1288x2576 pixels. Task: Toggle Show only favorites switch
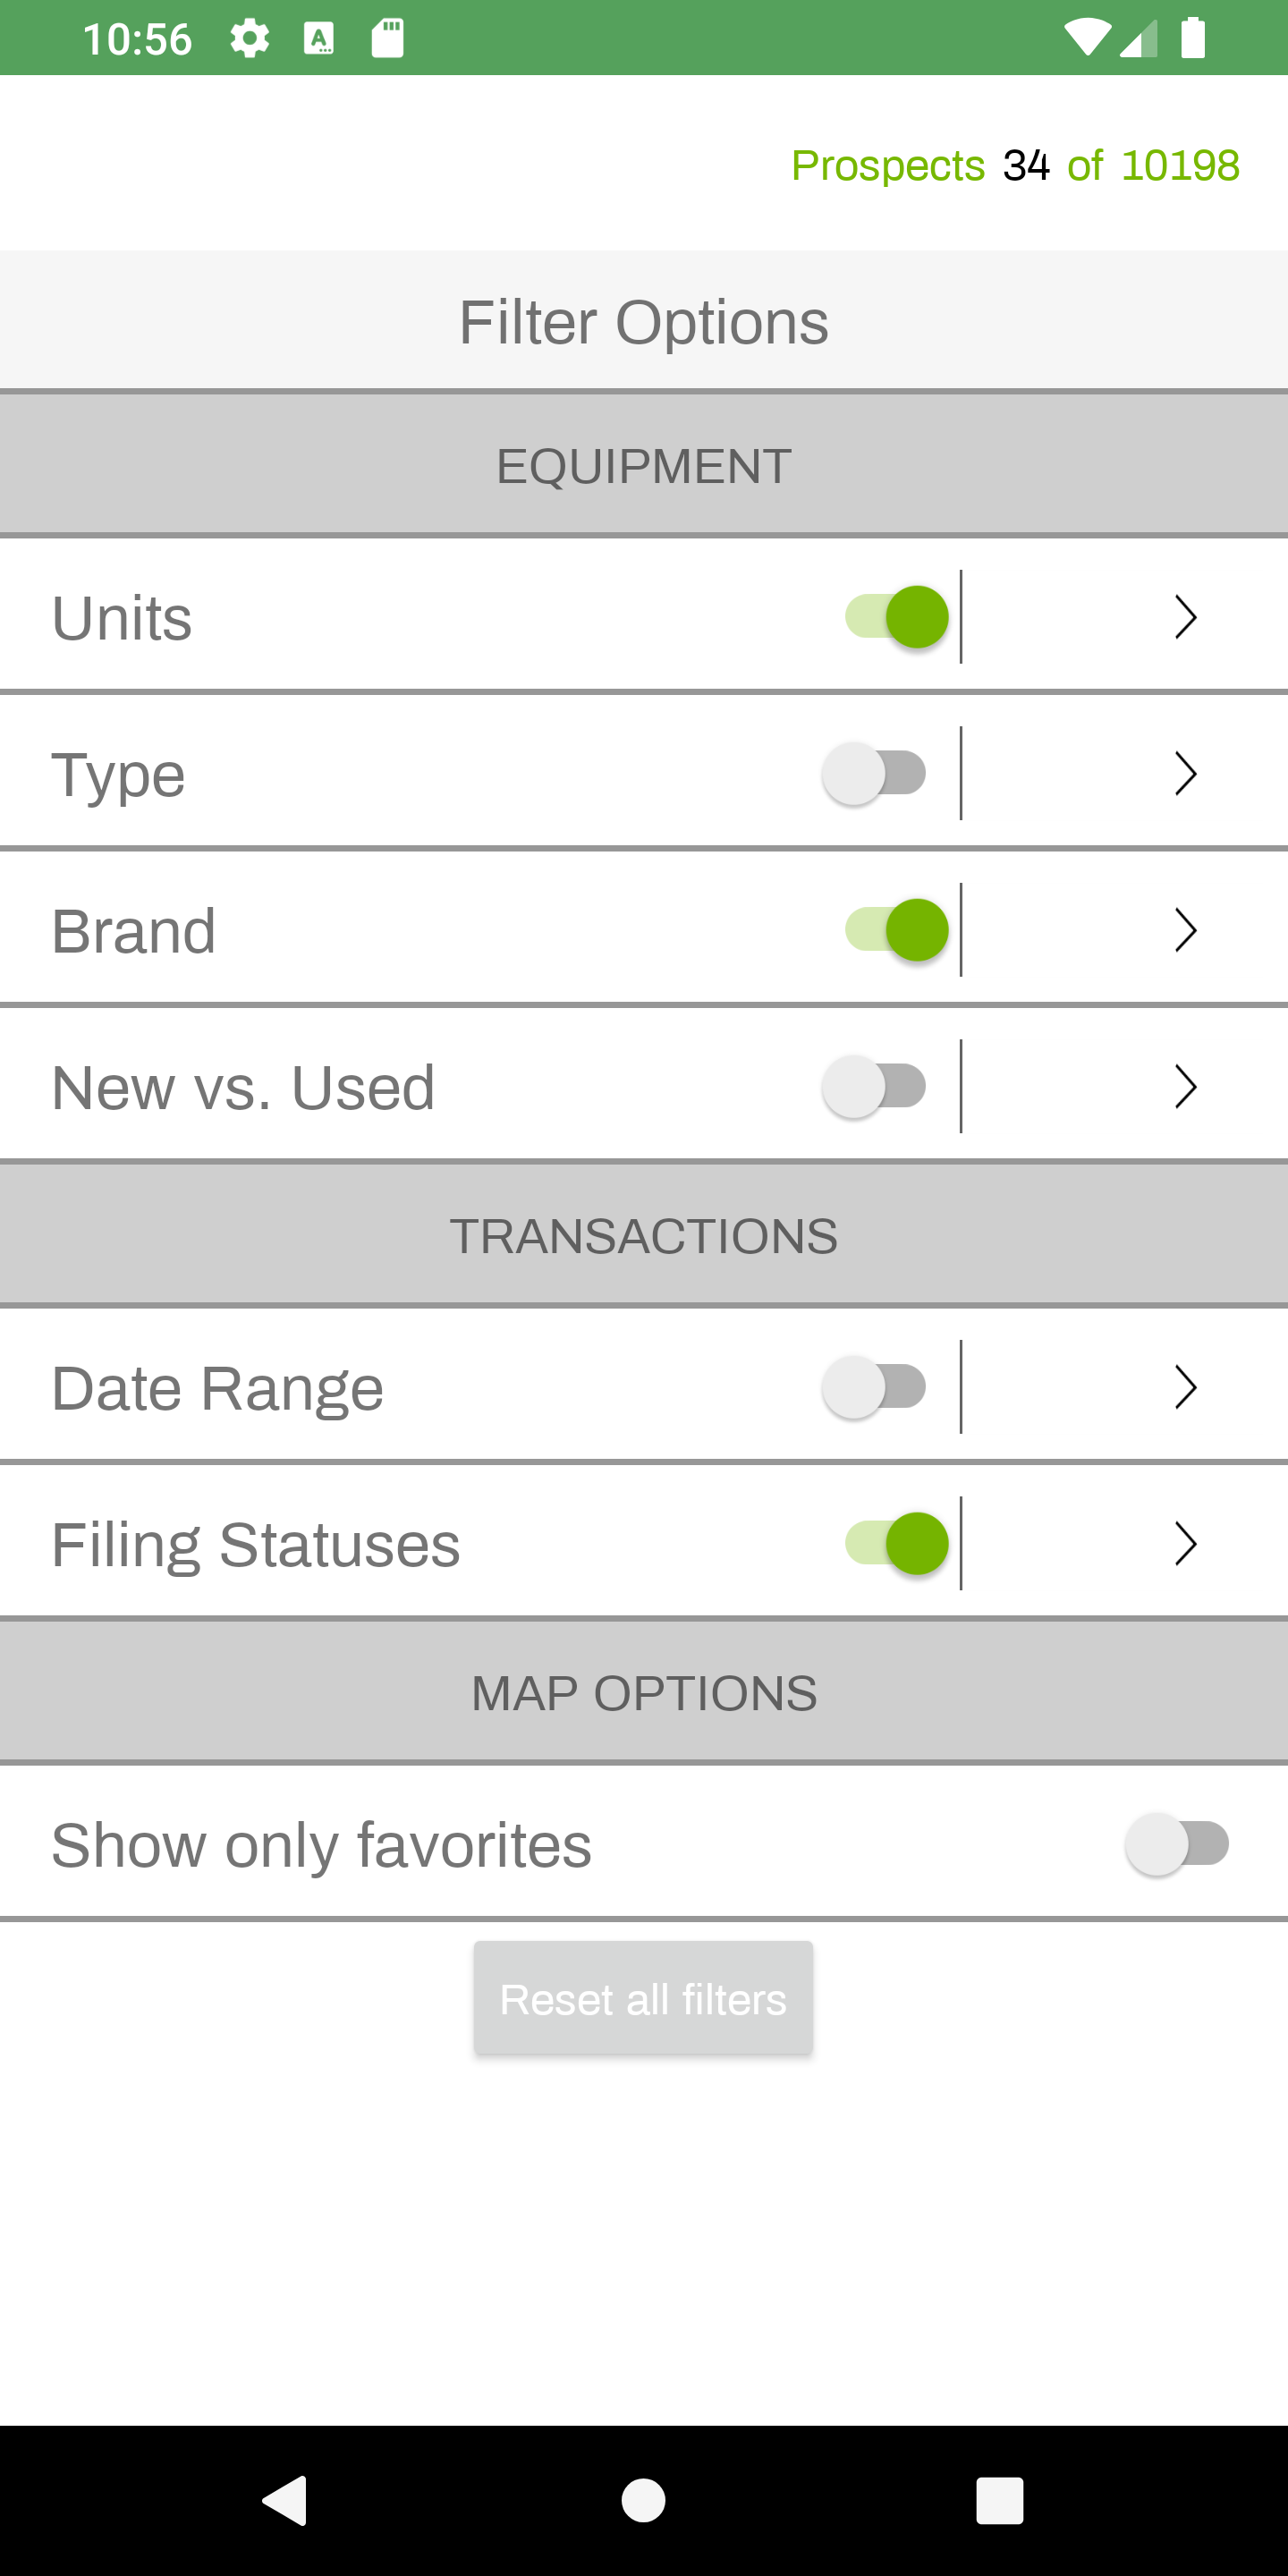1177,1843
